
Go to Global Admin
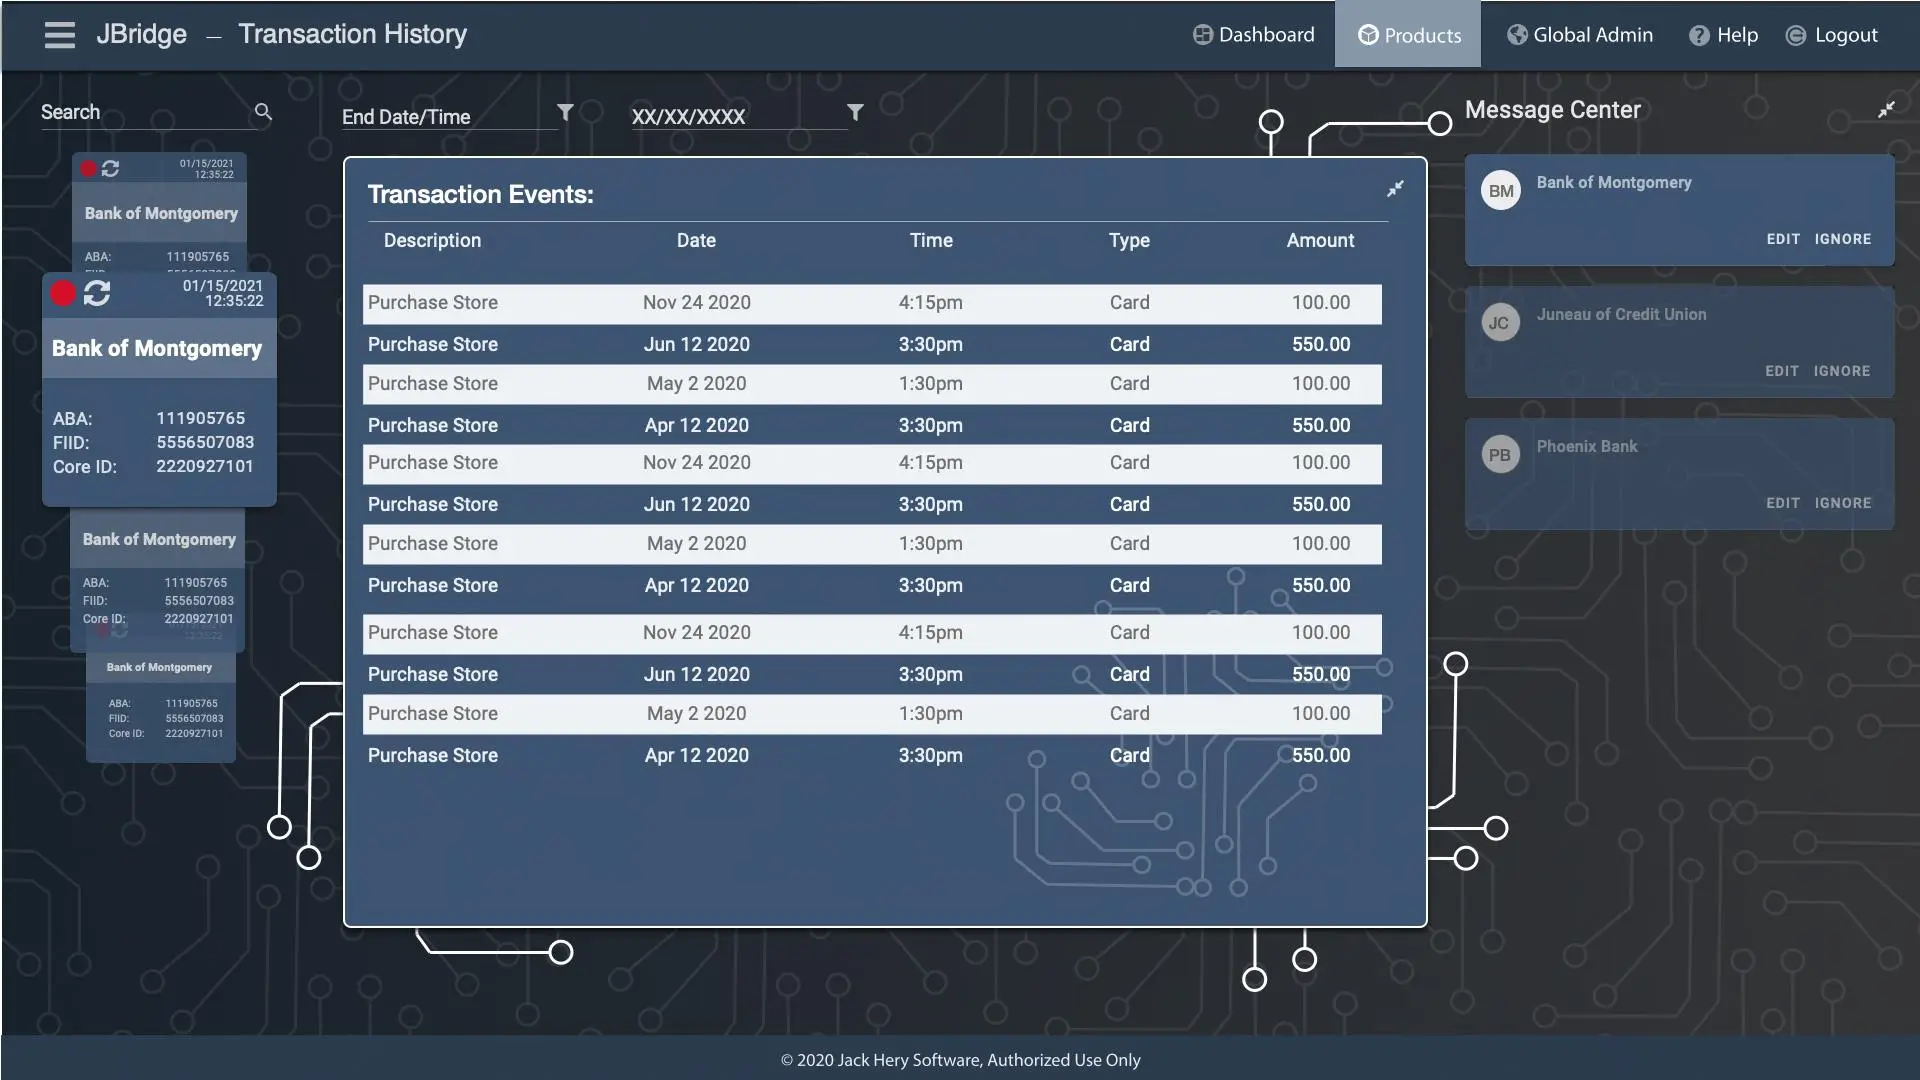1580,35
